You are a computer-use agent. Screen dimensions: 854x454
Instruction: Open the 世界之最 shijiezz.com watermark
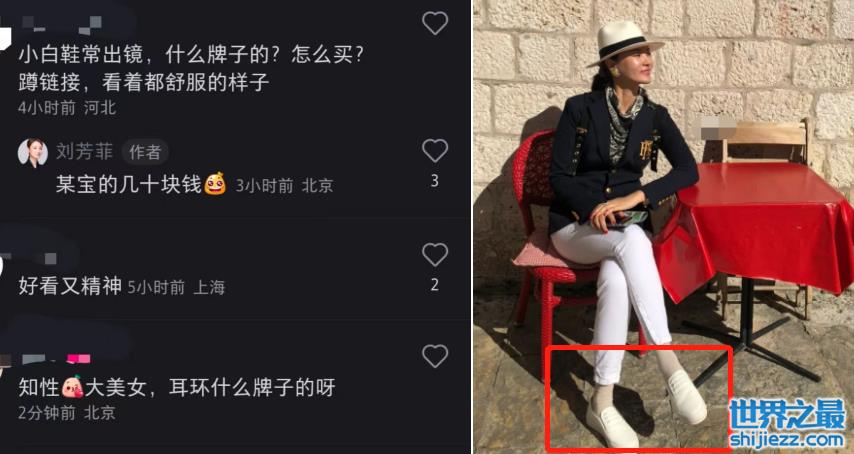tap(788, 424)
